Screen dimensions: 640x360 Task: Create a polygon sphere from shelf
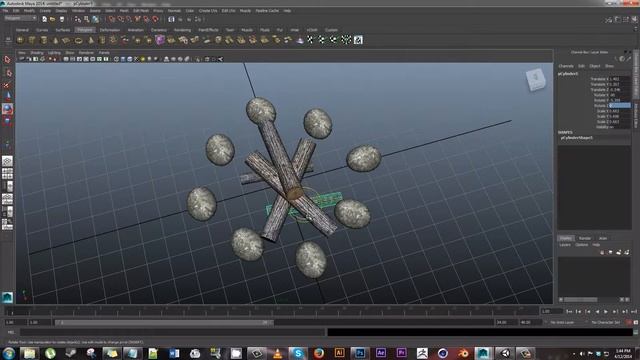(x=20, y=40)
